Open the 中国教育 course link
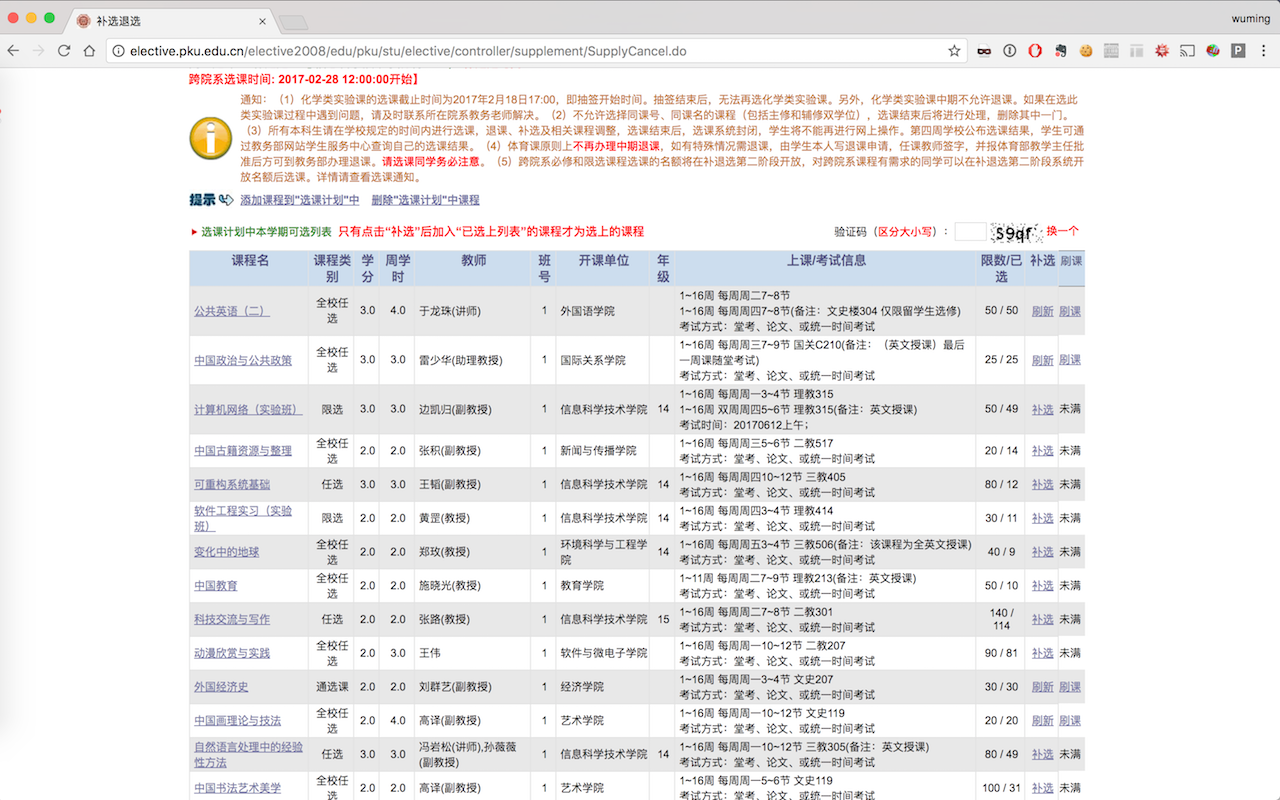The image size is (1280, 800). tap(216, 586)
